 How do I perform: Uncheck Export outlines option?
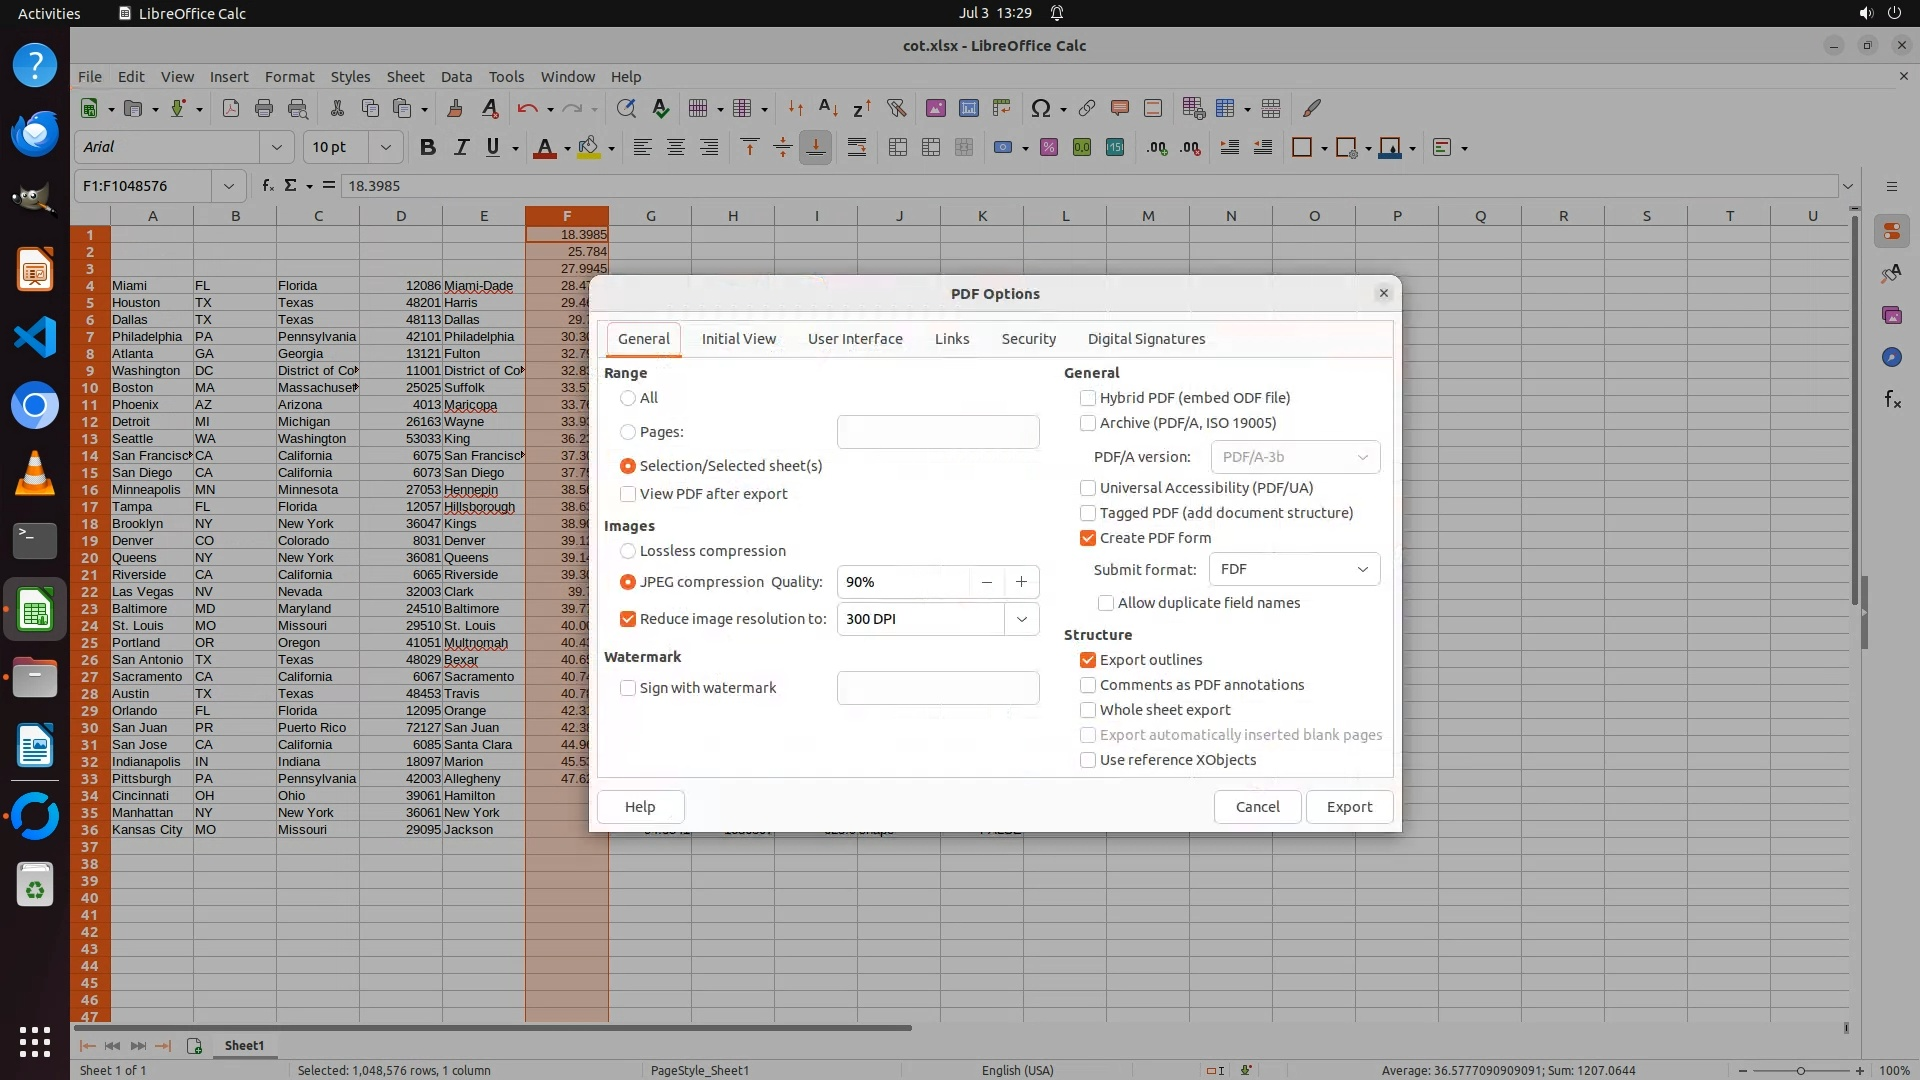tap(1088, 660)
